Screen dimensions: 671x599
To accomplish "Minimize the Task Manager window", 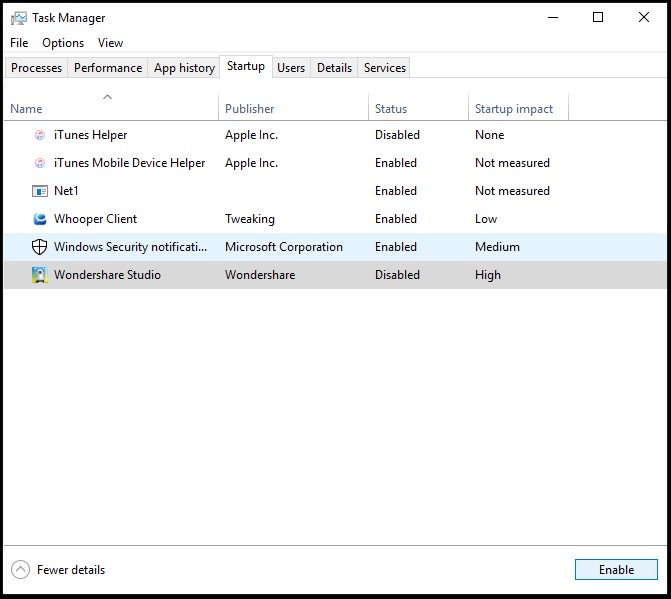I will 553,18.
